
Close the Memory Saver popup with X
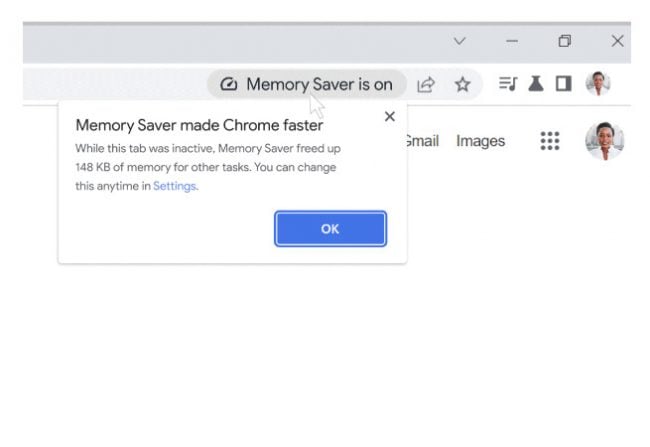coord(390,117)
